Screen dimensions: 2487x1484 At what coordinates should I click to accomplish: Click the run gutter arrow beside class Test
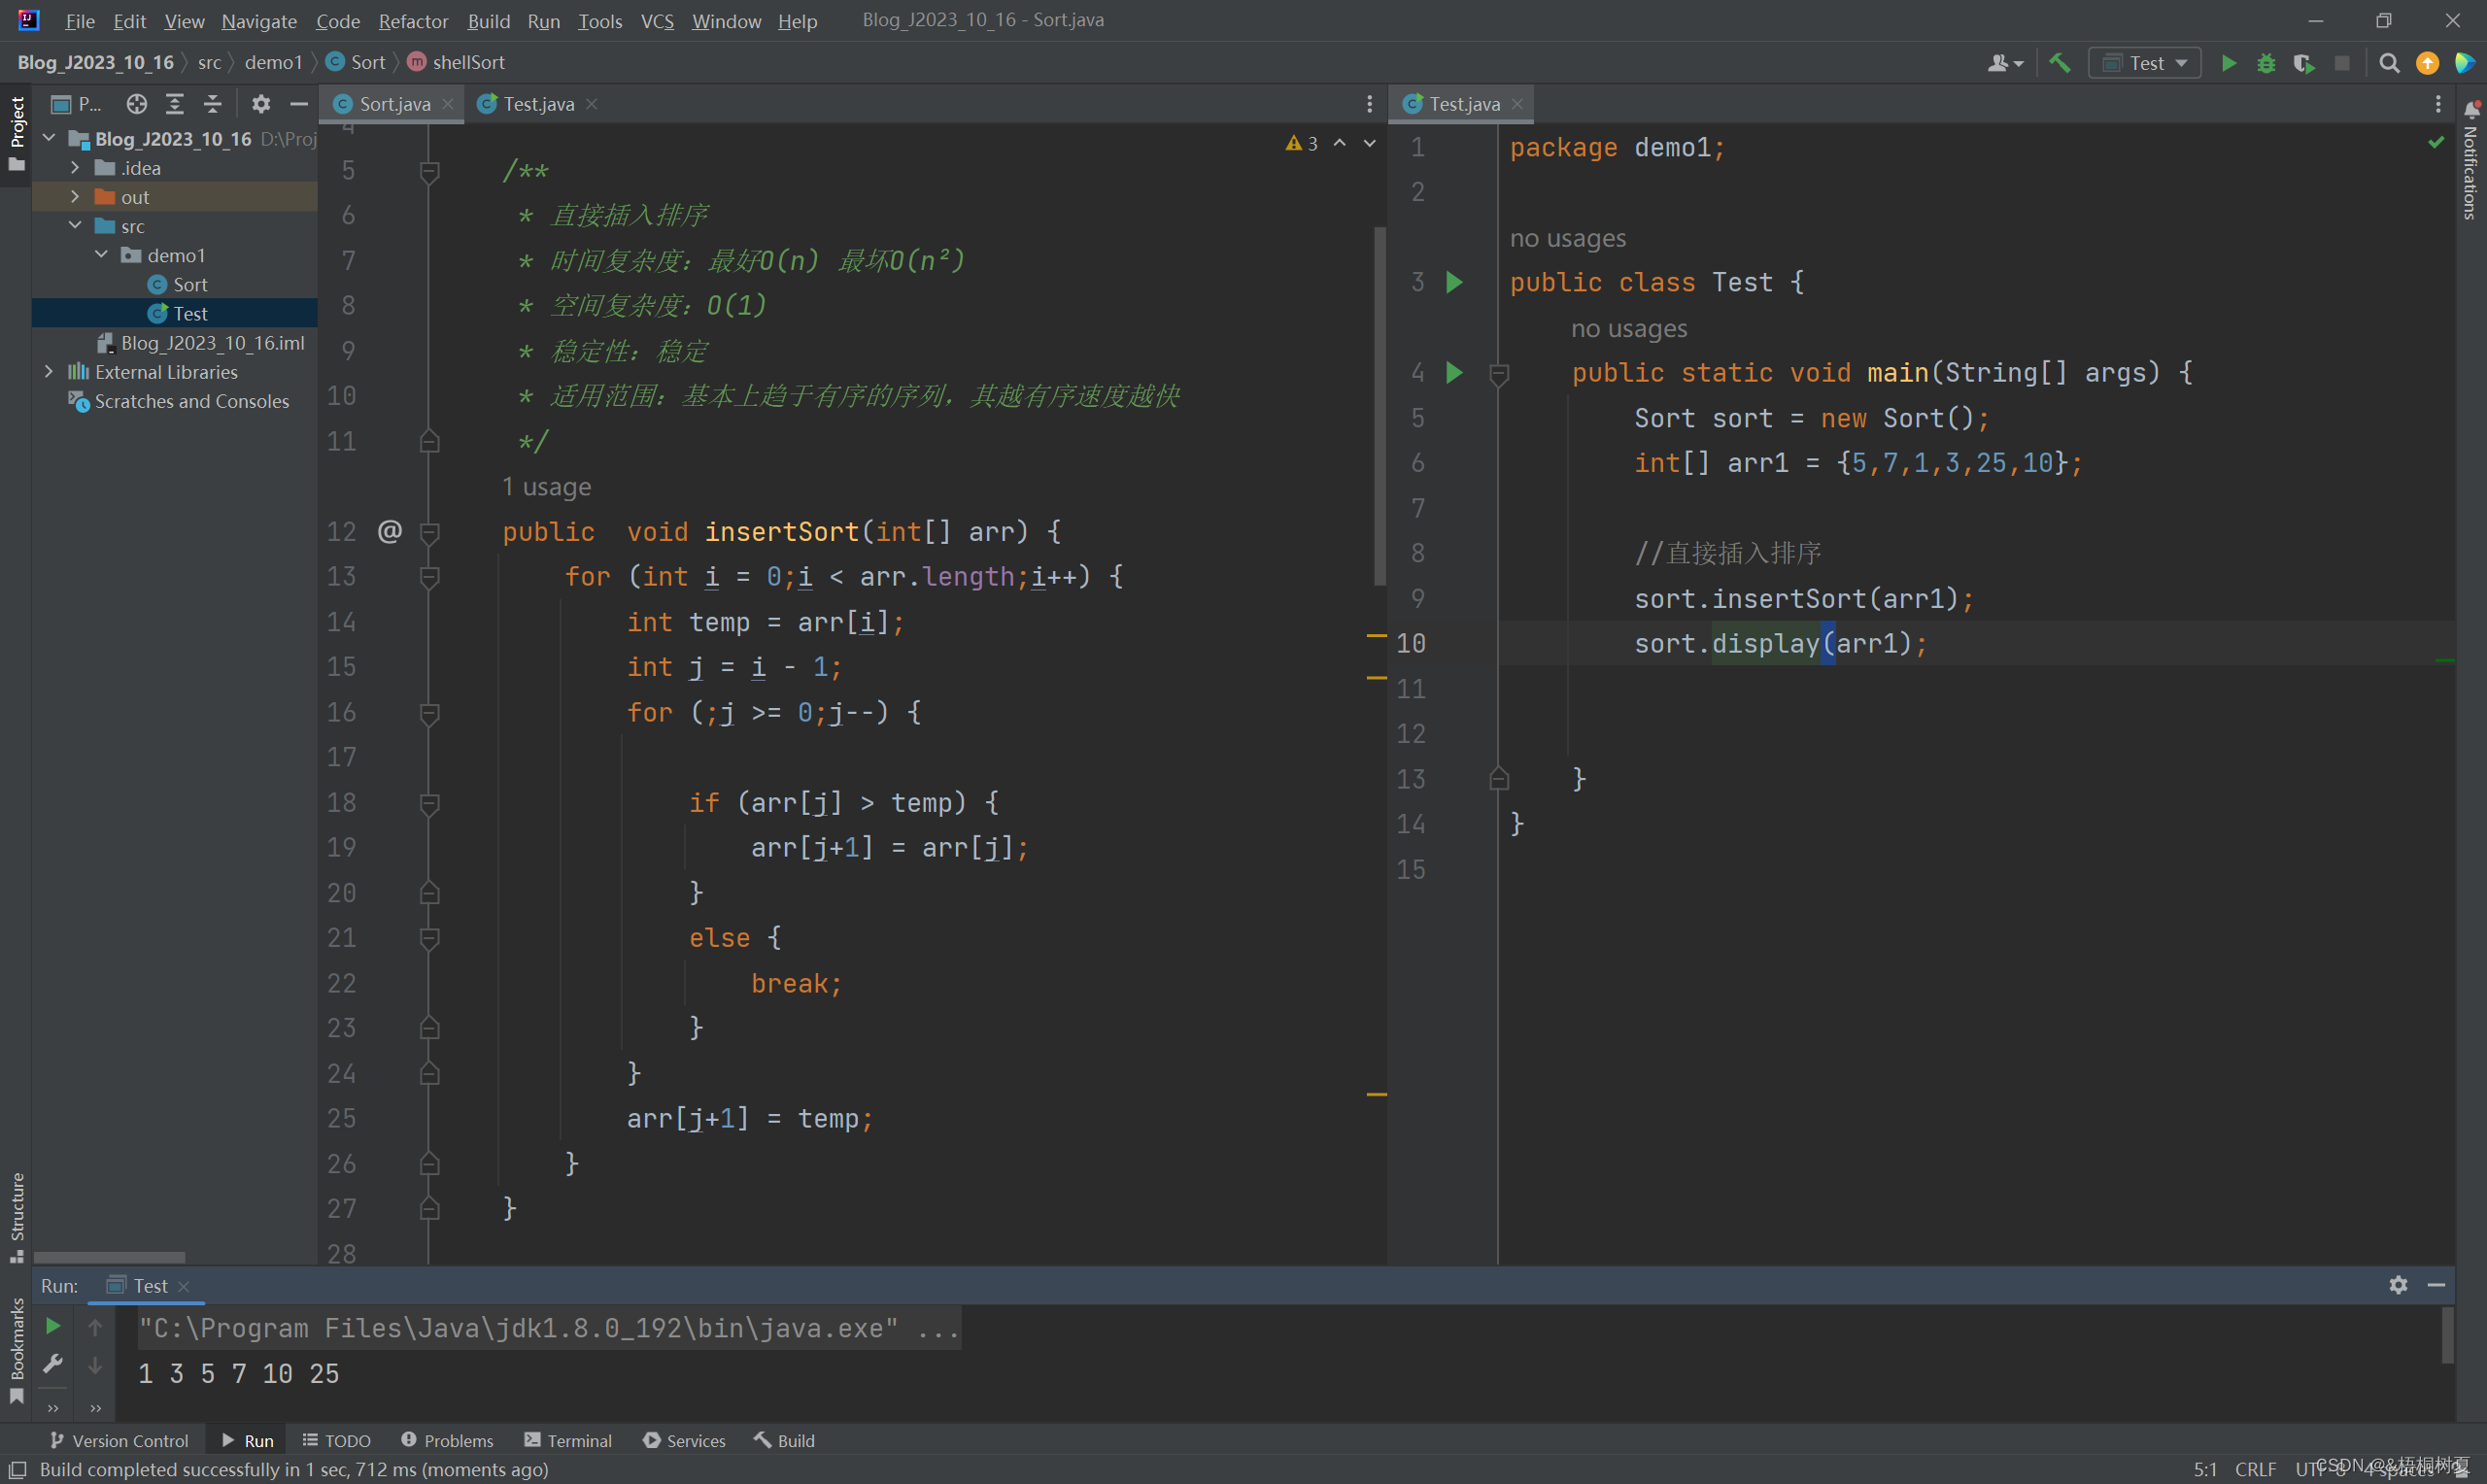point(1455,283)
